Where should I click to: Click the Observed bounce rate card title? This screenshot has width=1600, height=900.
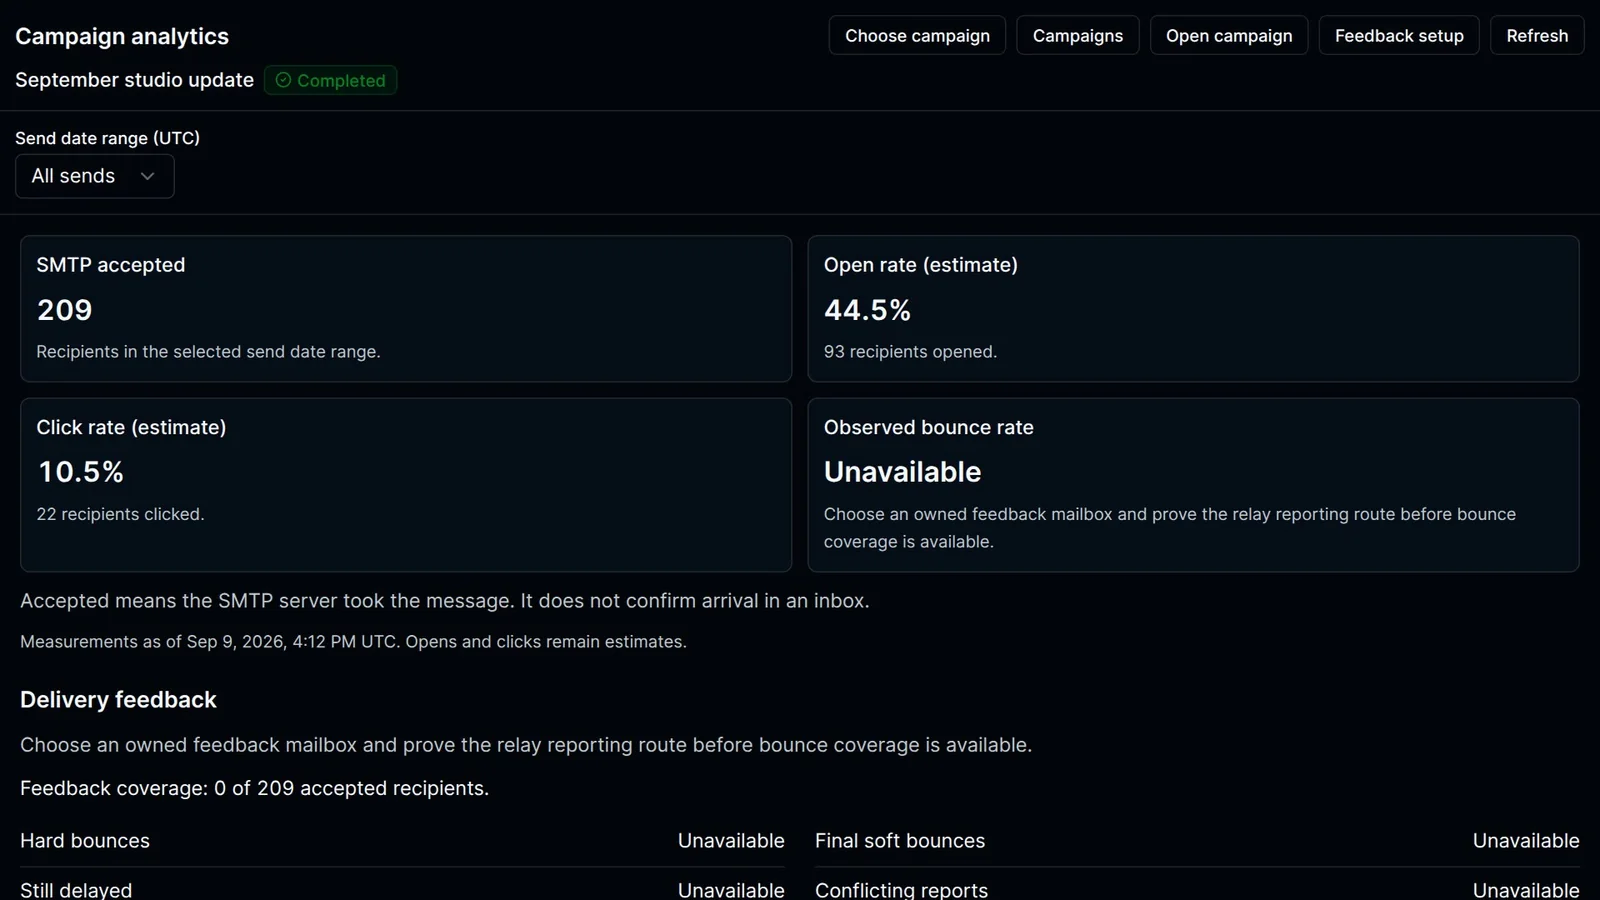[x=928, y=427]
